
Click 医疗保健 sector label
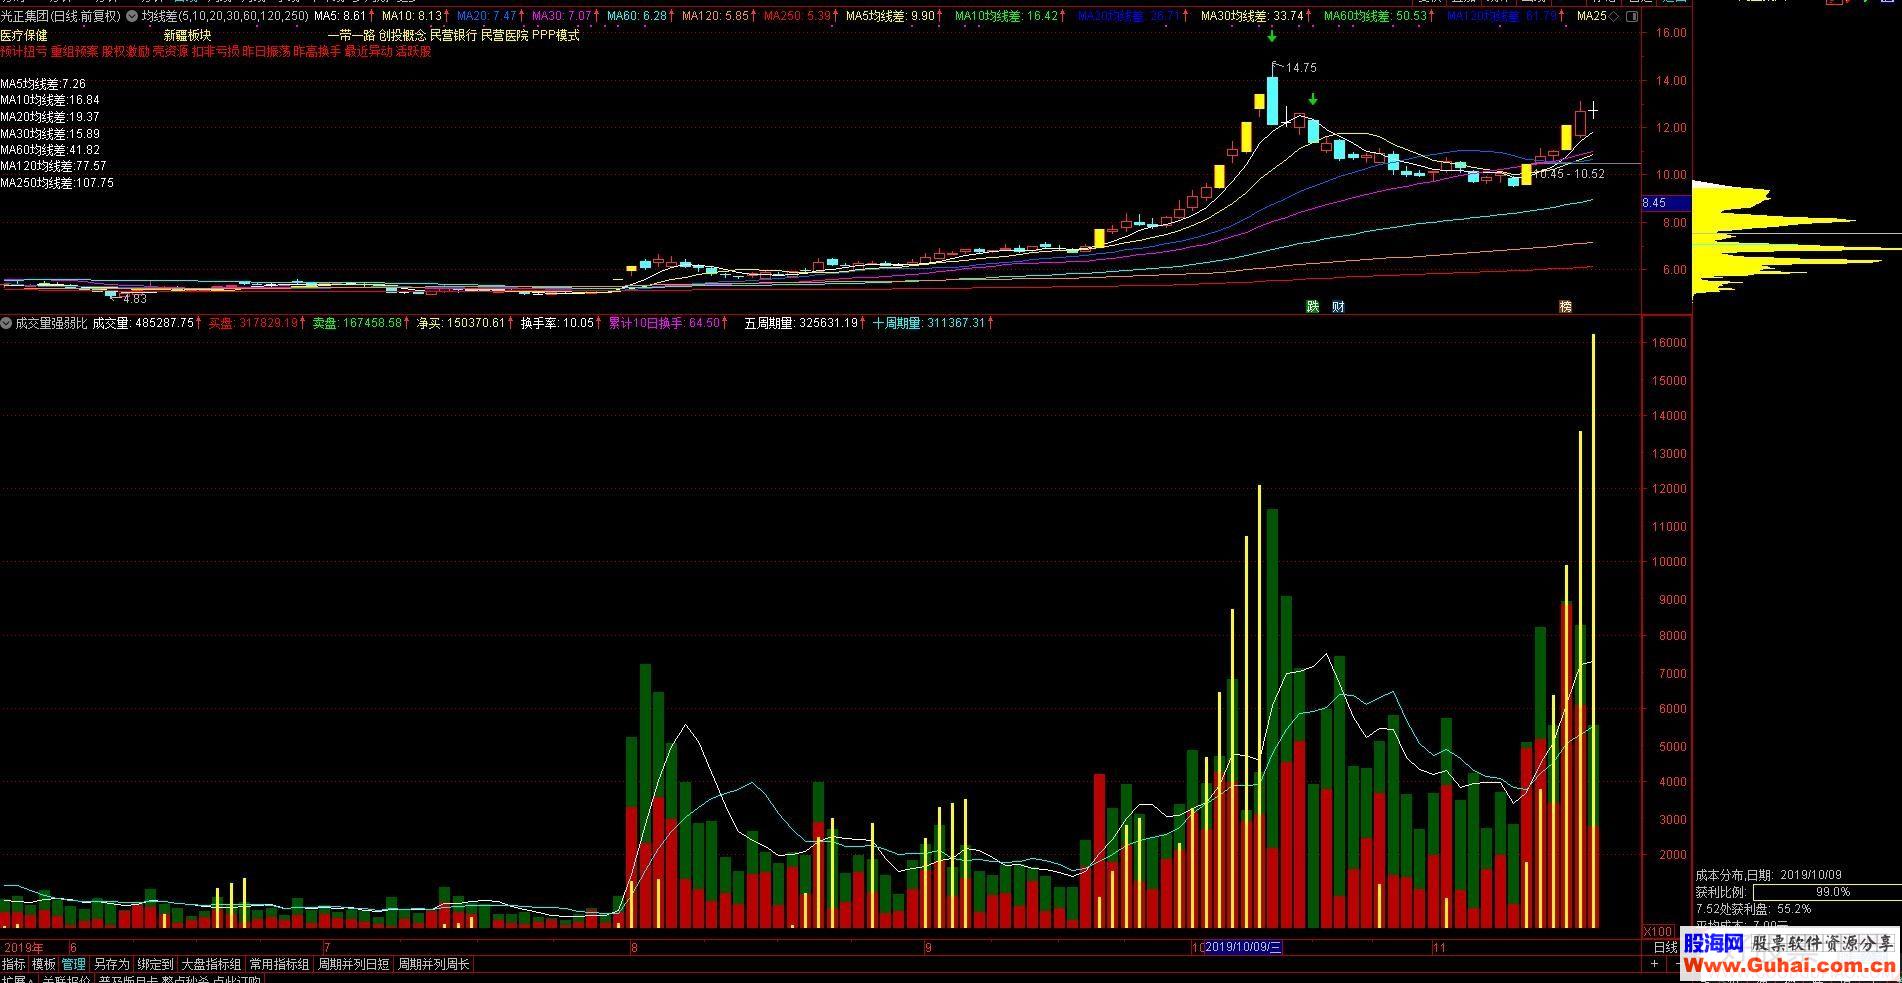pyautogui.click(x=24, y=35)
